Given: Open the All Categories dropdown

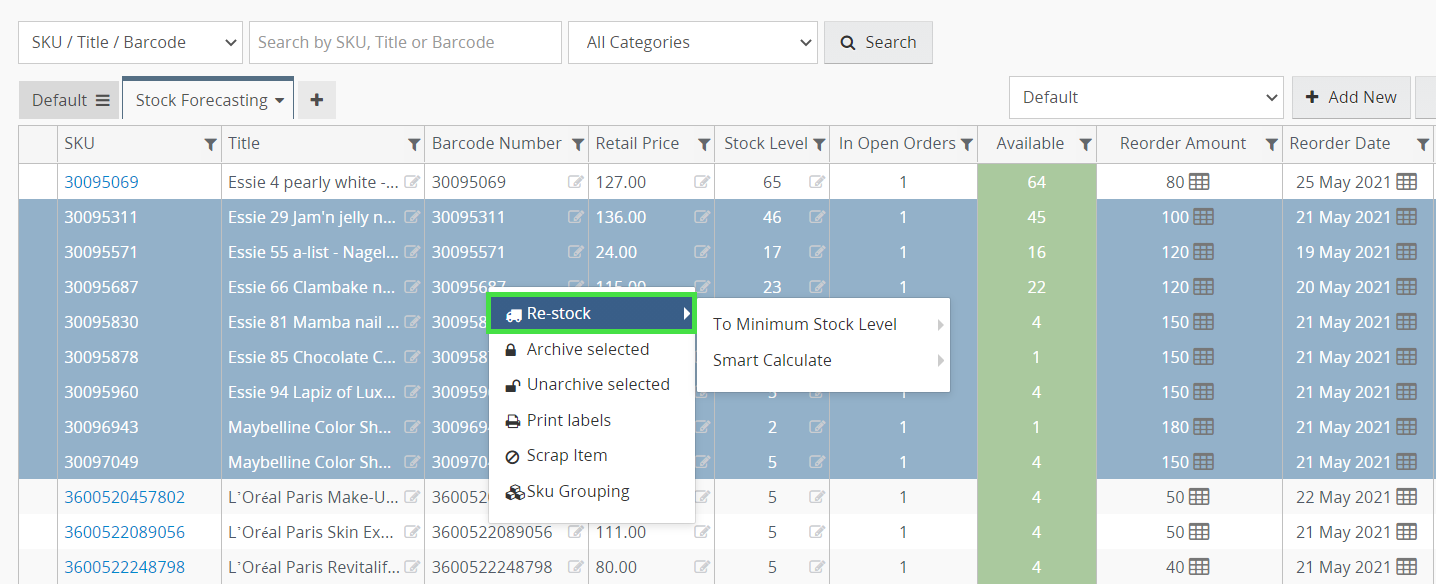Looking at the screenshot, I should click(693, 42).
